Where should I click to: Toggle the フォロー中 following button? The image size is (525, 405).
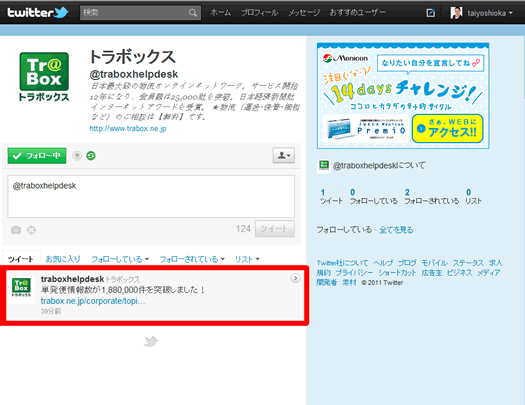tap(37, 156)
